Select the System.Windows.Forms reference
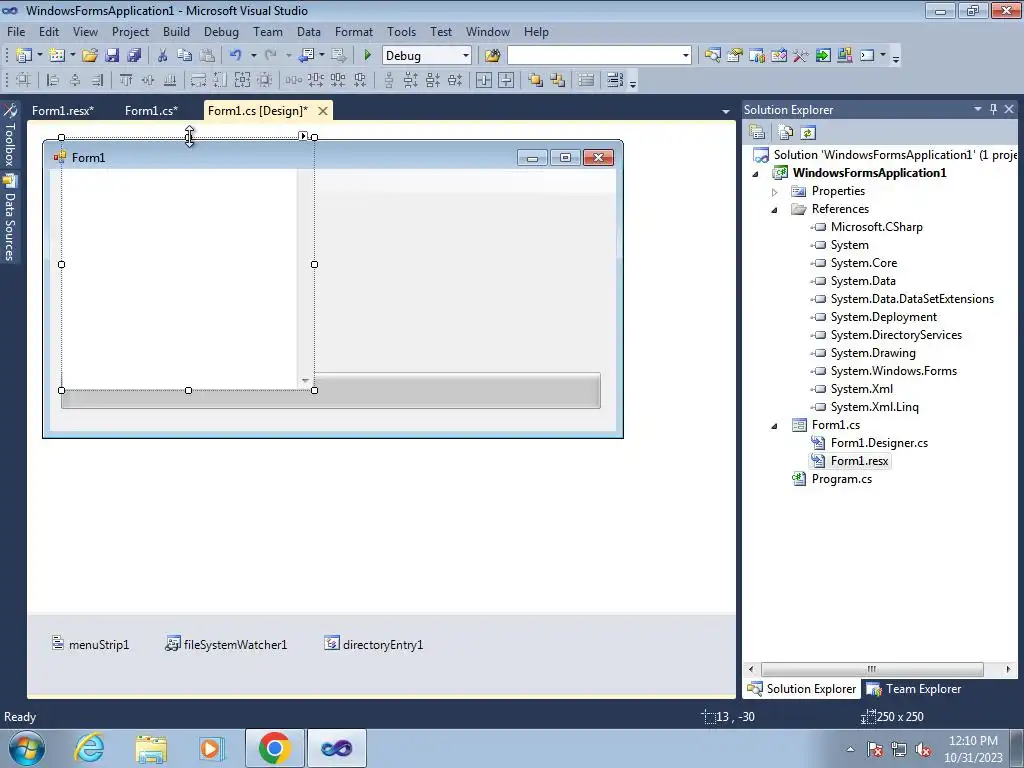The width and height of the screenshot is (1024, 768). pyautogui.click(x=893, y=371)
